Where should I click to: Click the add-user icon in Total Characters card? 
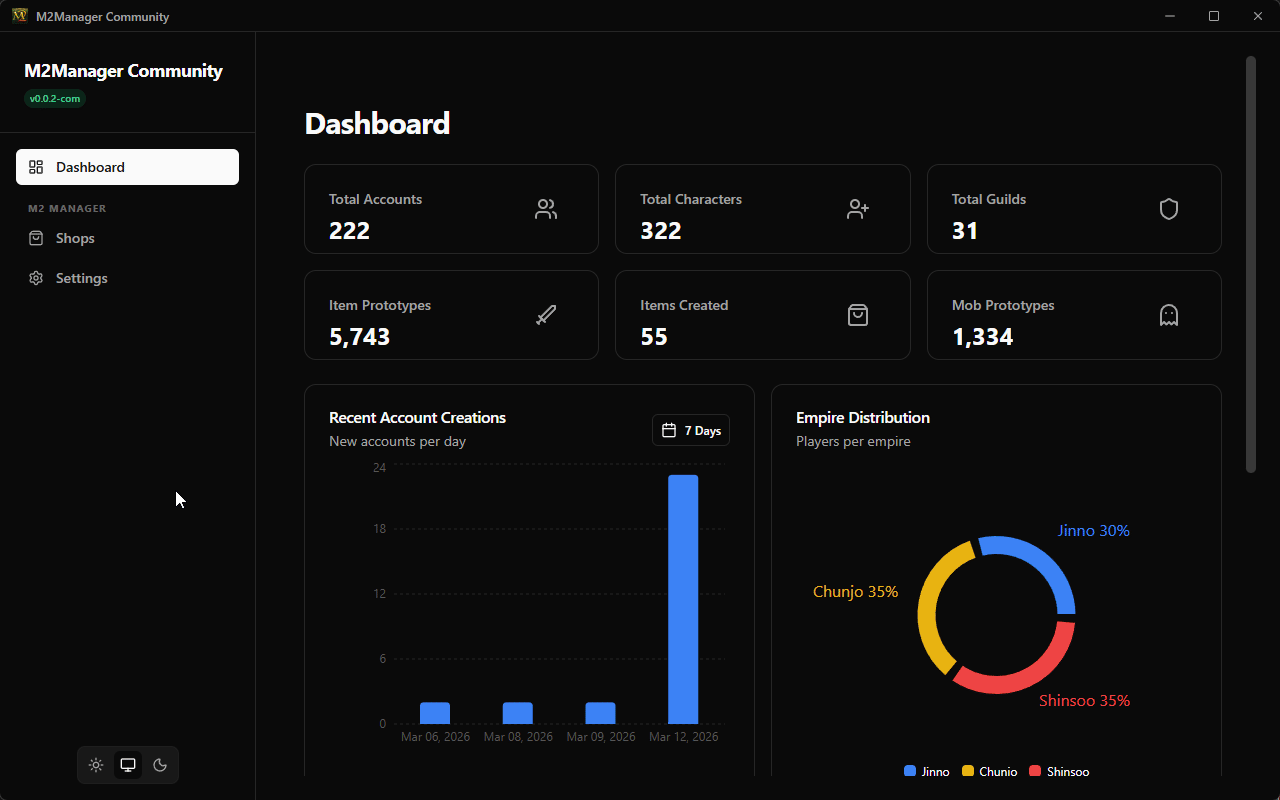tap(858, 209)
